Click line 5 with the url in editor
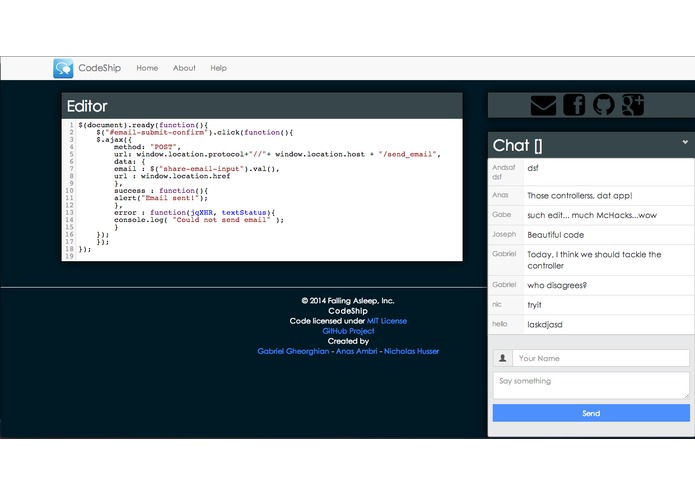695x494 pixels. [277, 154]
